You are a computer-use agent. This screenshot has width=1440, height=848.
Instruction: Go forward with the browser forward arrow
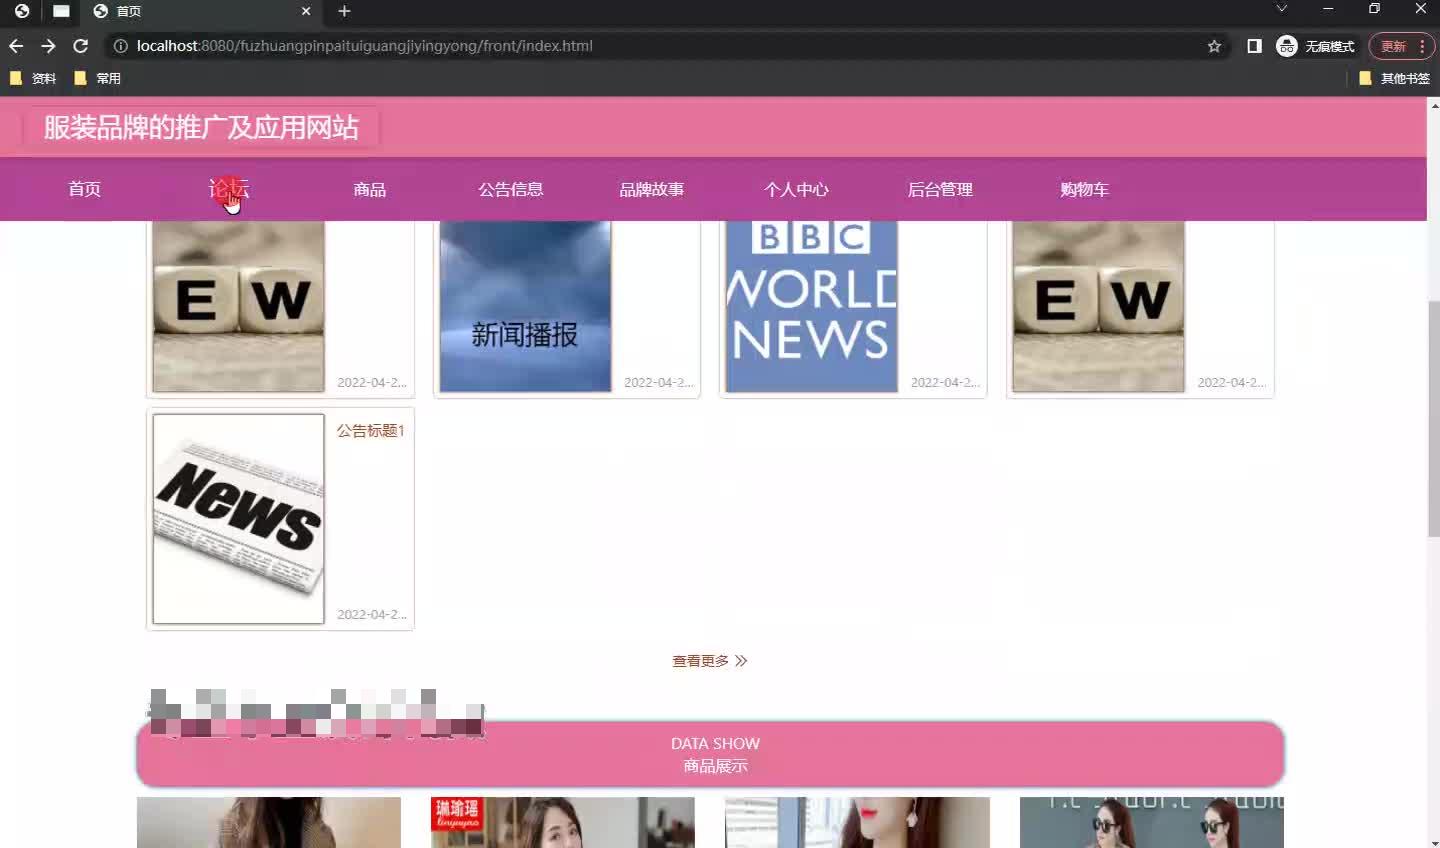[x=48, y=46]
